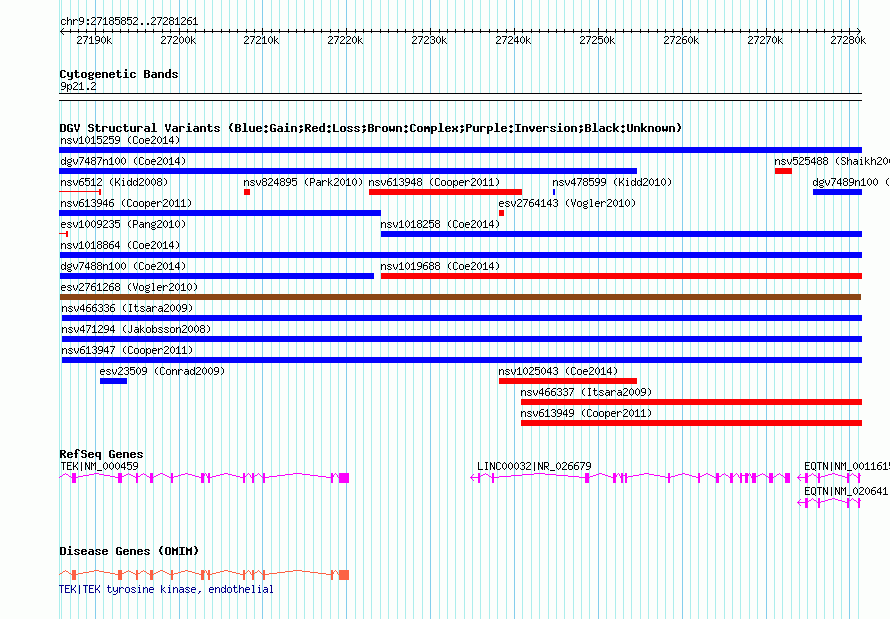Click the nsv613949 (Cooper2011) loss bar
This screenshot has width=890, height=619.
pos(691,423)
